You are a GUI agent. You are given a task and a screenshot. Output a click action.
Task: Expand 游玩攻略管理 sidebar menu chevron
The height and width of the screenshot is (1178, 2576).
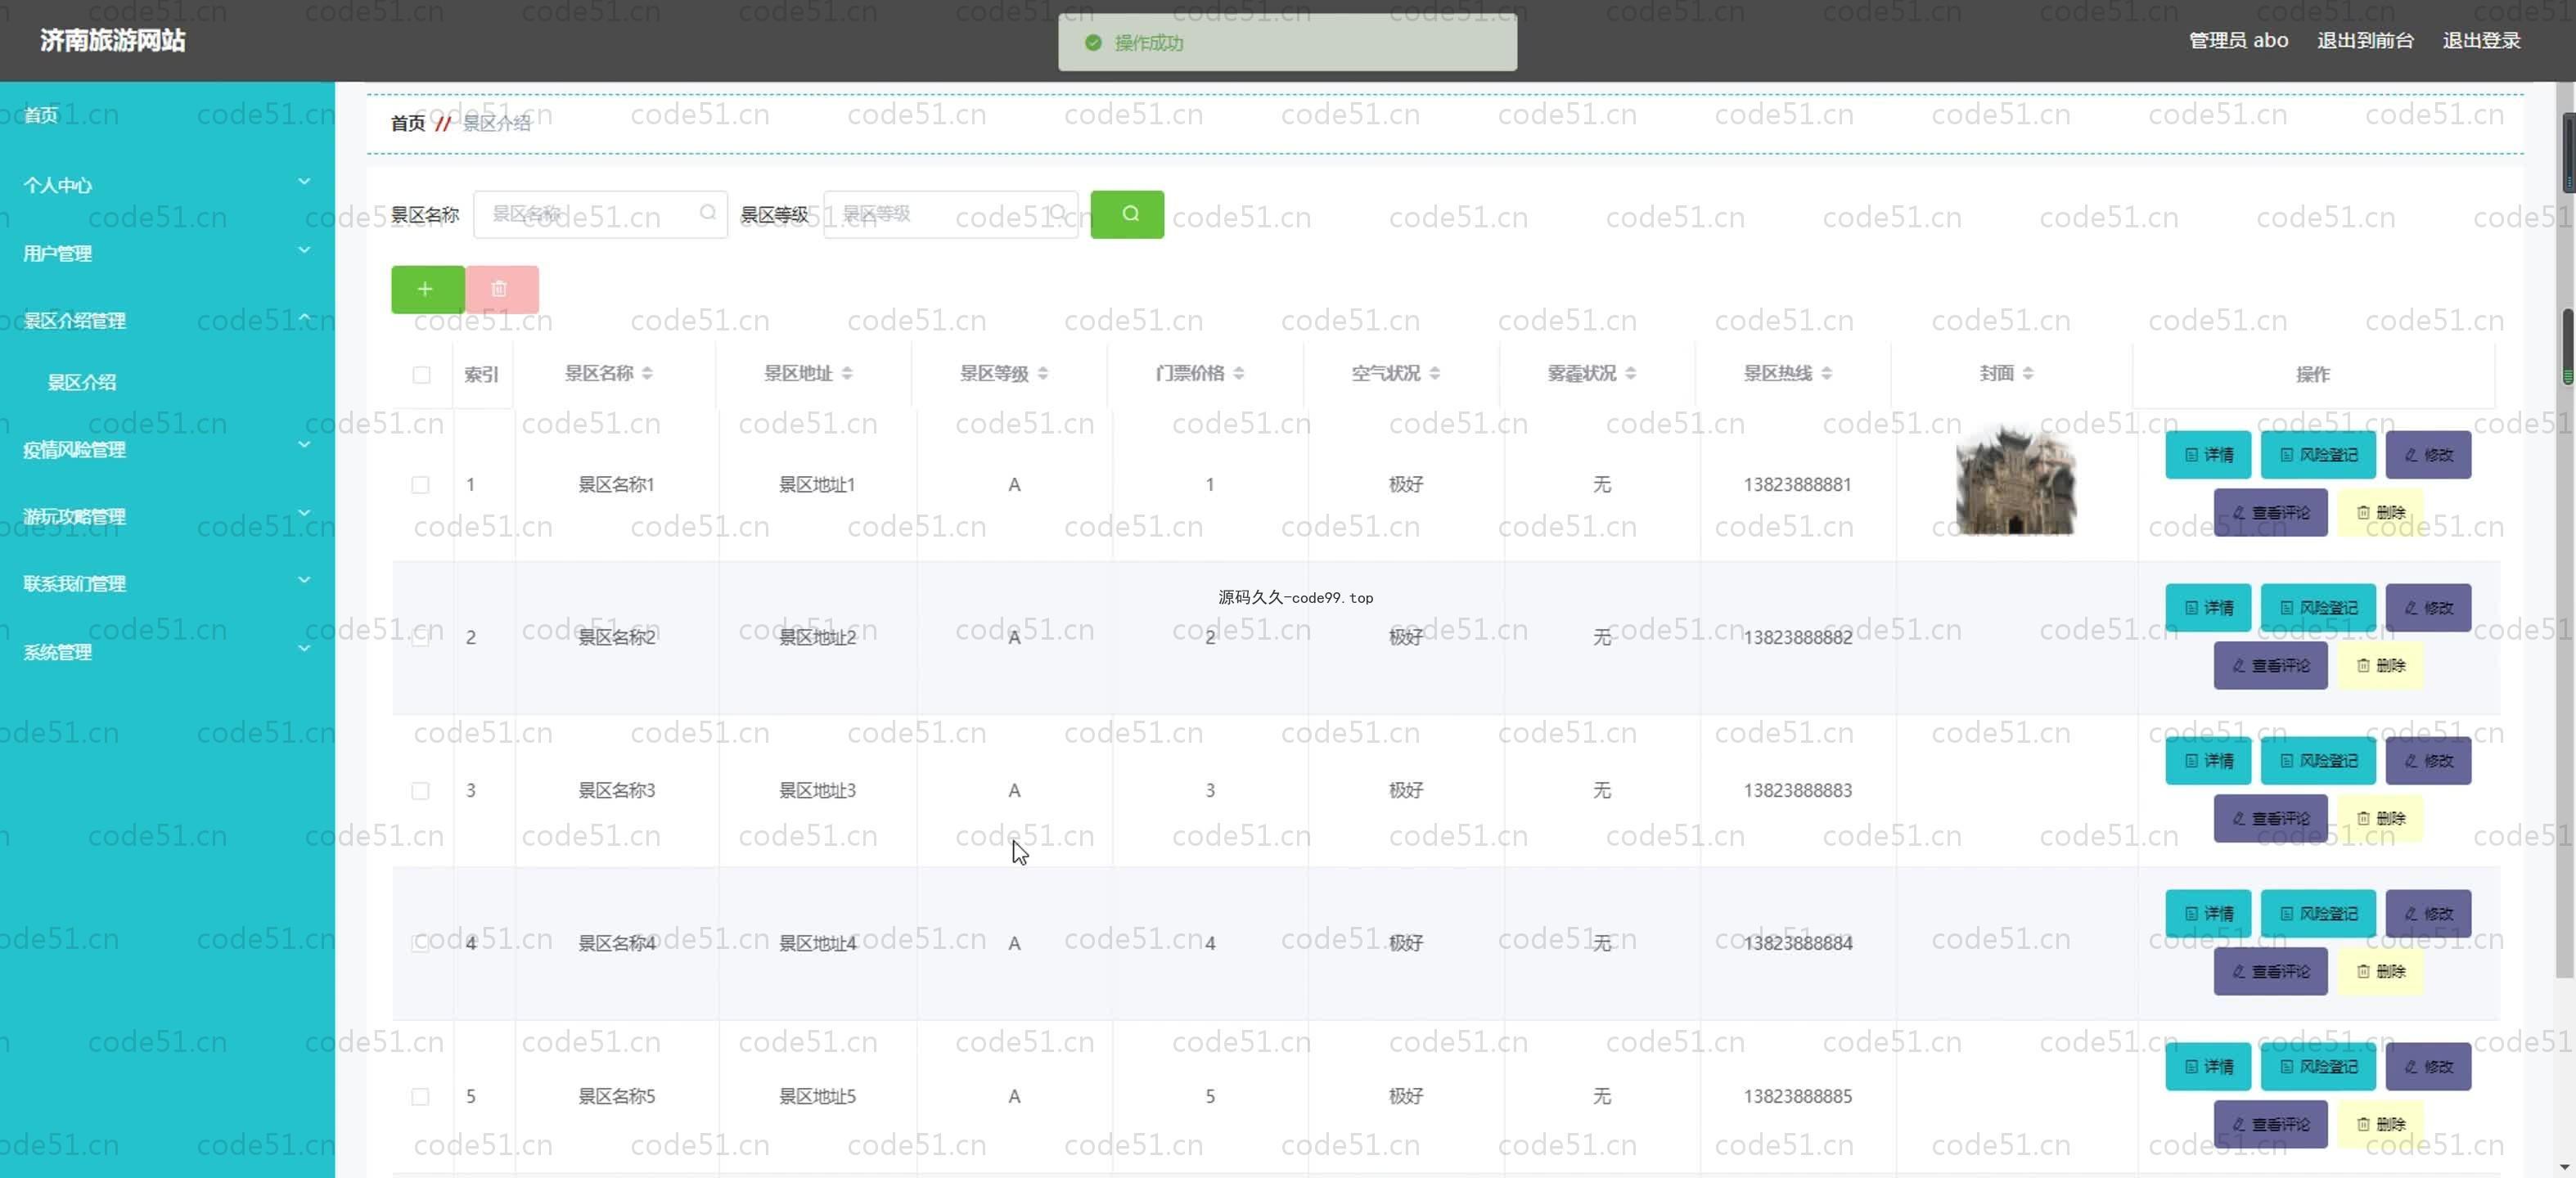(x=304, y=513)
